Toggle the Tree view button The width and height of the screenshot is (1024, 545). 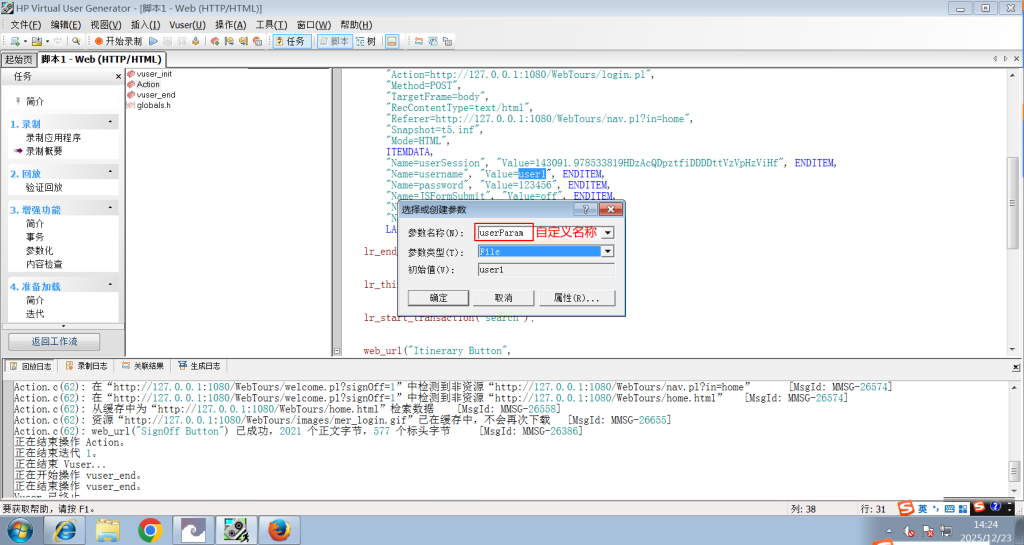coord(366,41)
